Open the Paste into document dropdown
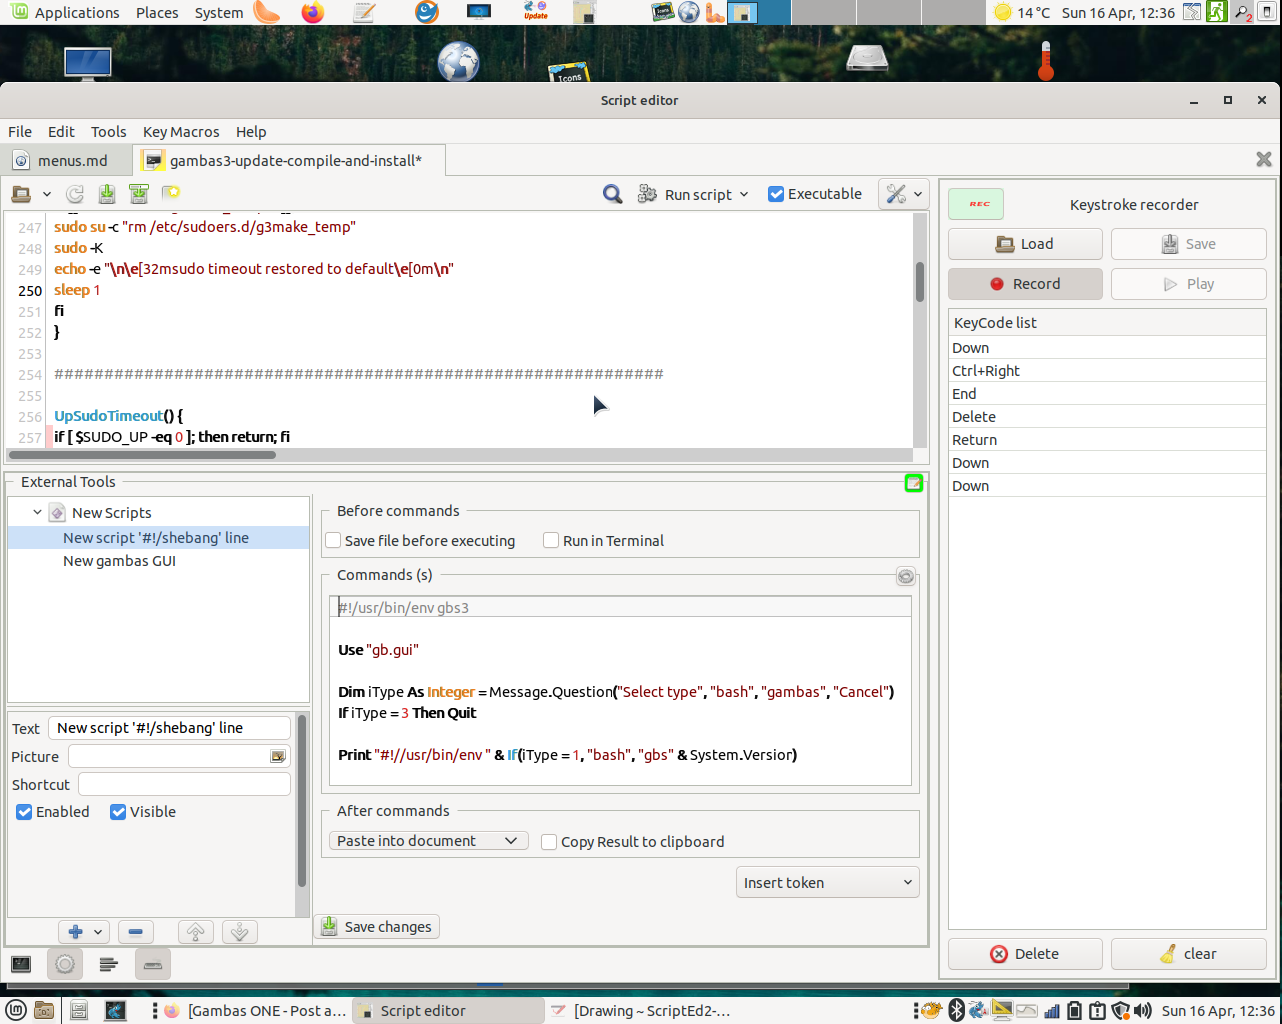The width and height of the screenshot is (1282, 1024). click(428, 841)
